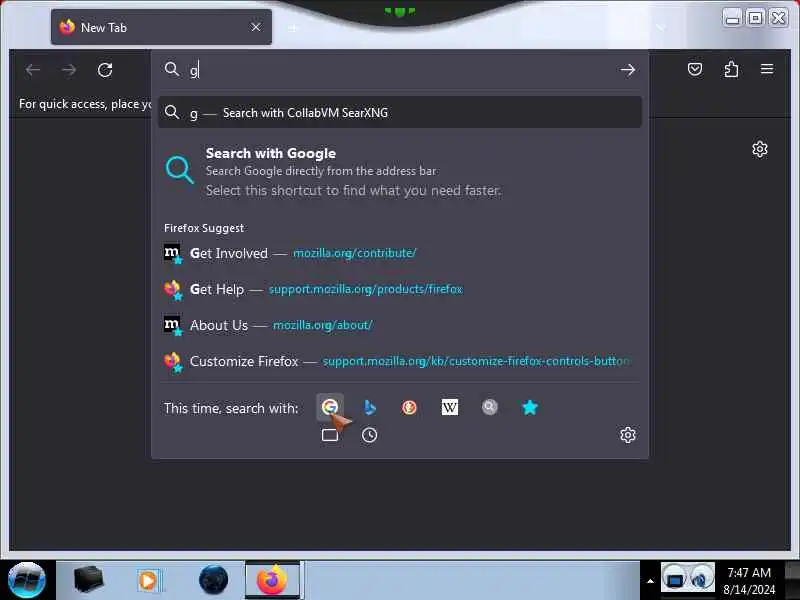800x600 pixels.
Task: Select Wikipedia search engine shortcut
Action: pos(449,407)
